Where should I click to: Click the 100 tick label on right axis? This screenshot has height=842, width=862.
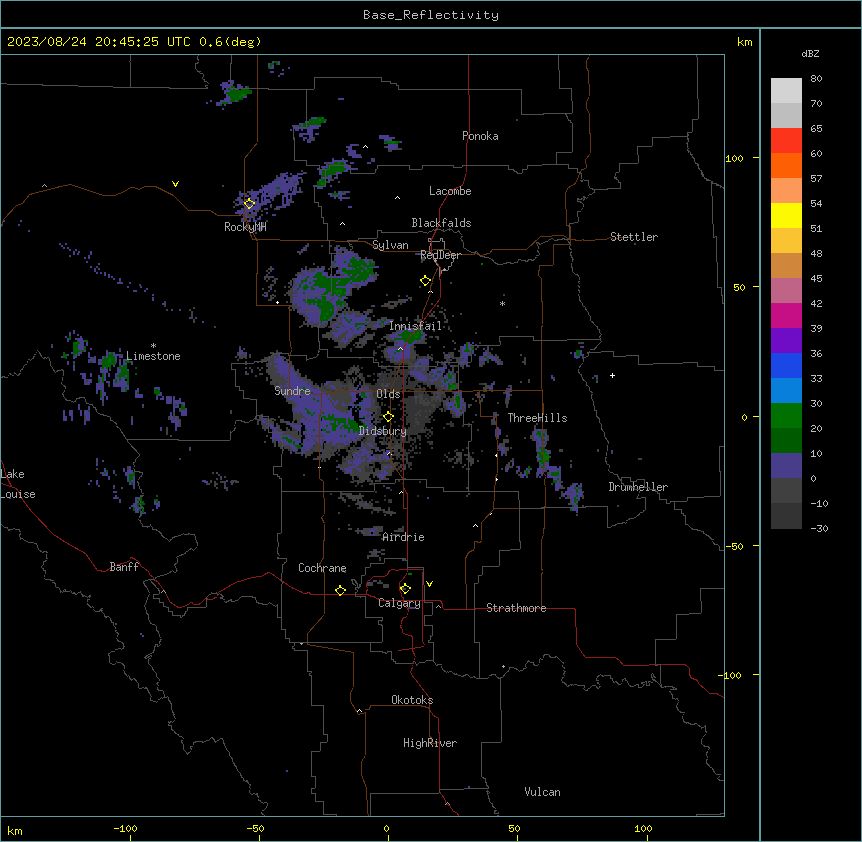tap(734, 158)
